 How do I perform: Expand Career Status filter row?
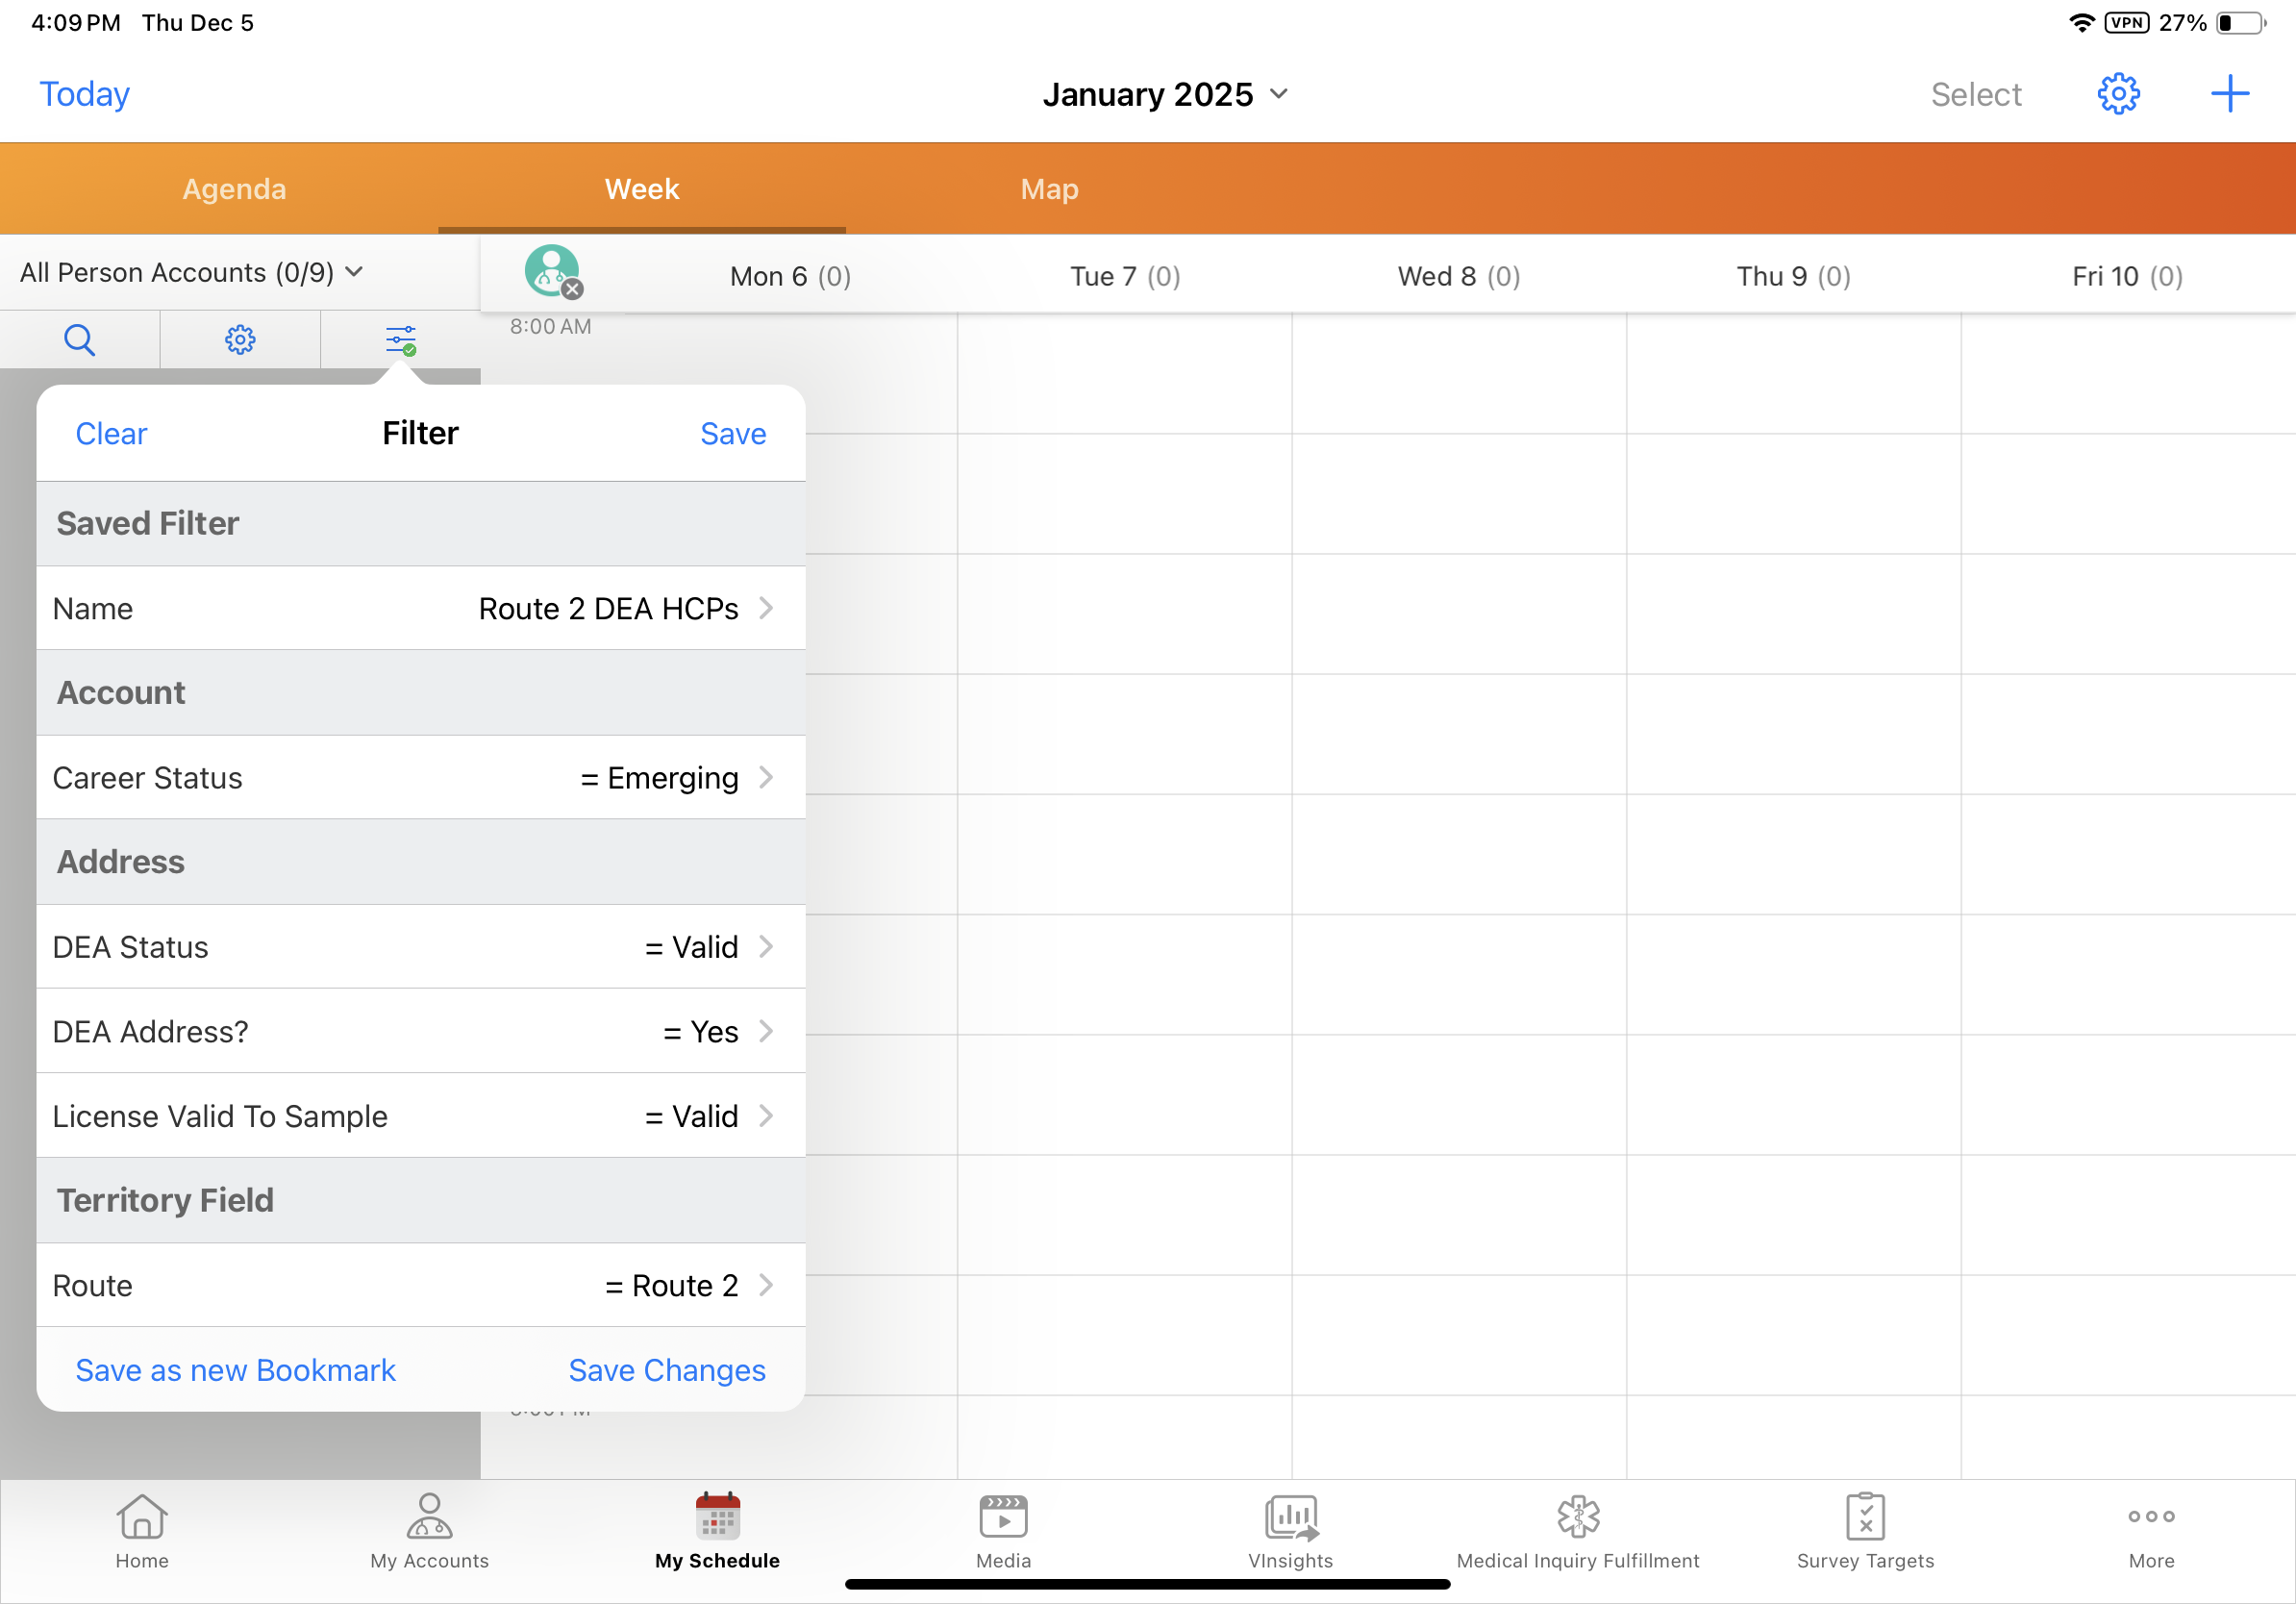[x=420, y=778]
